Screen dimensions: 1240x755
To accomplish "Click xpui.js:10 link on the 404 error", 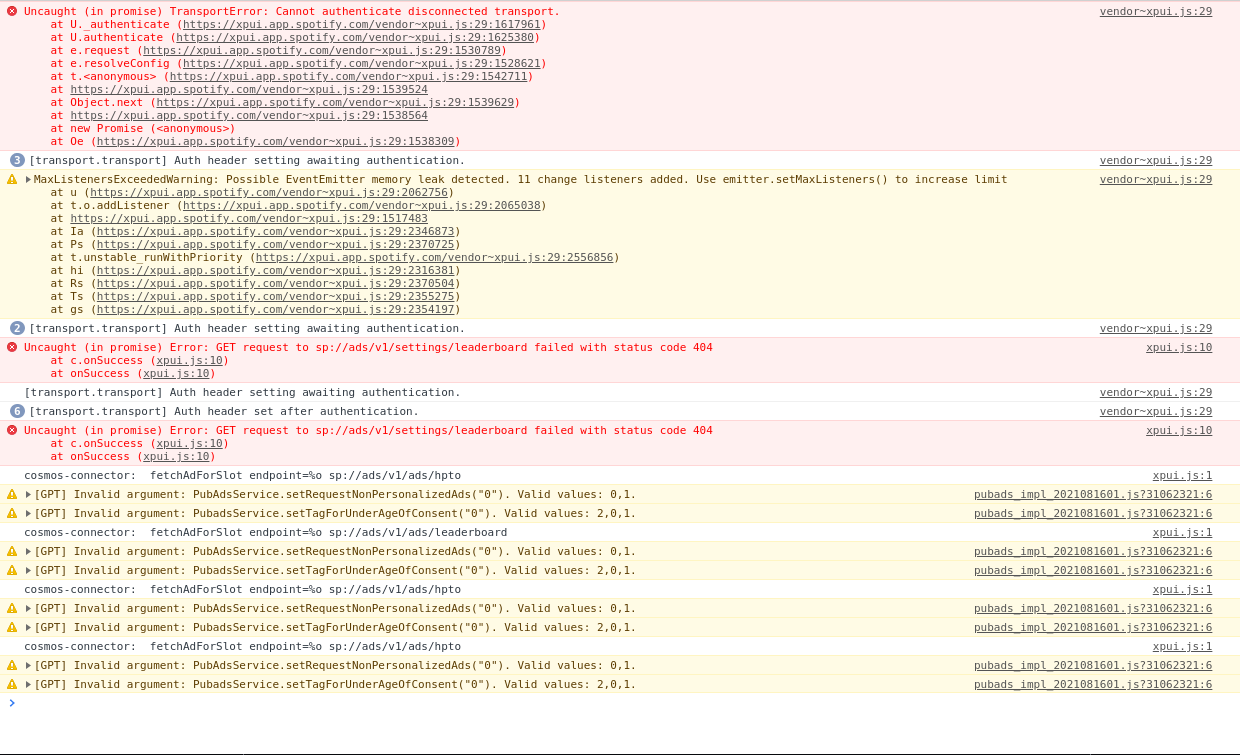I will [1179, 347].
